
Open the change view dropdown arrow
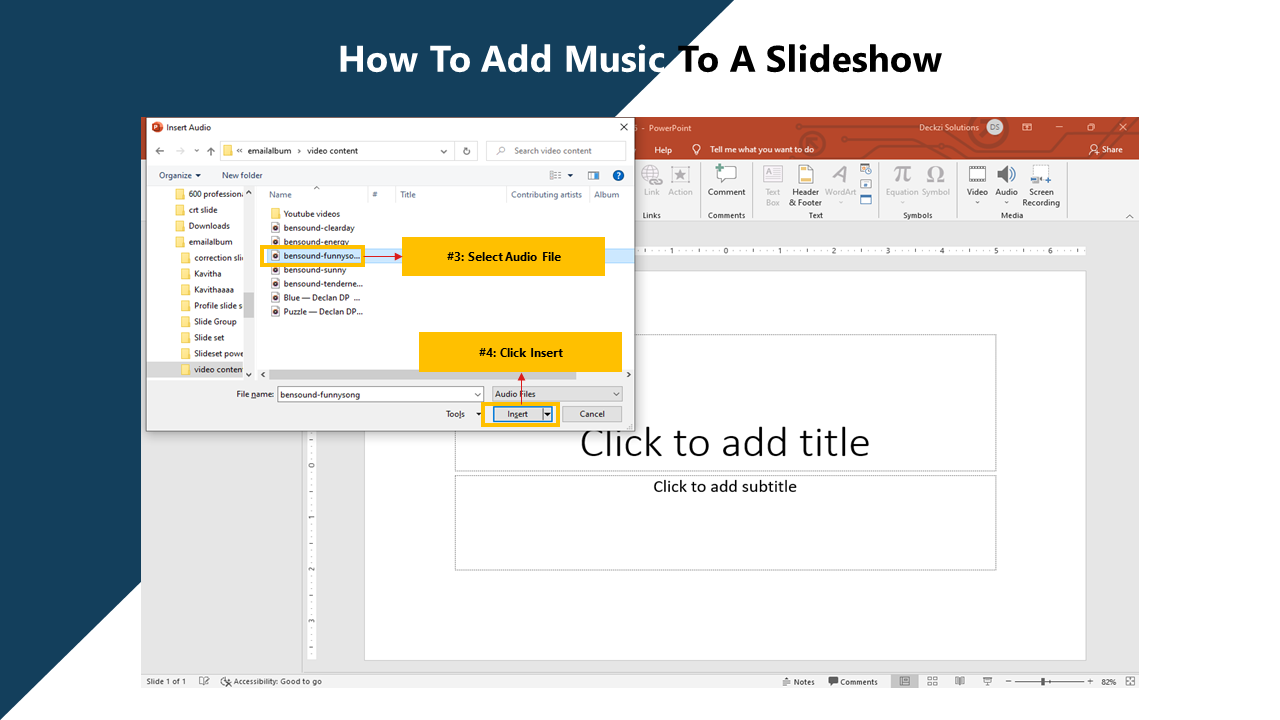pyautogui.click(x=571, y=175)
